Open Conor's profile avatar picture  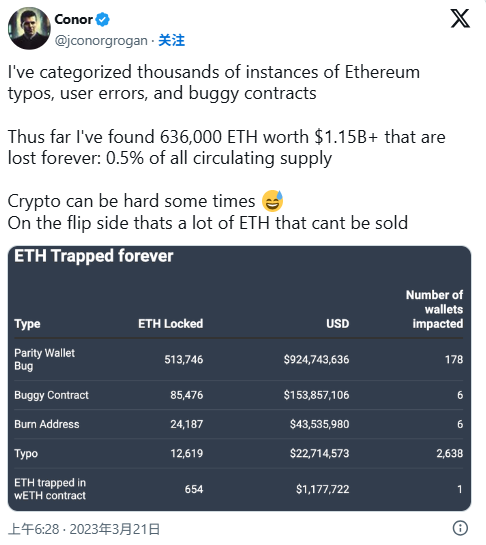pyautogui.click(x=29, y=29)
